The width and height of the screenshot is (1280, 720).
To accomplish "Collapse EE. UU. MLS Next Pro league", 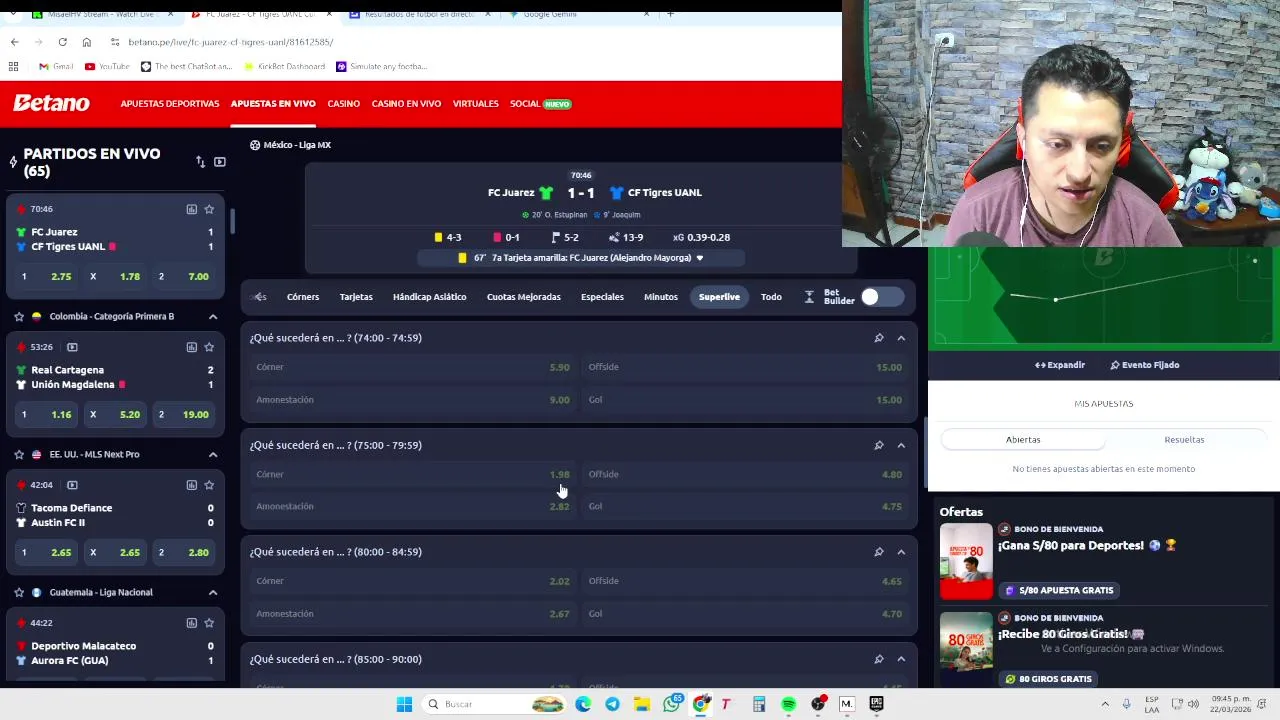I will coord(213,454).
